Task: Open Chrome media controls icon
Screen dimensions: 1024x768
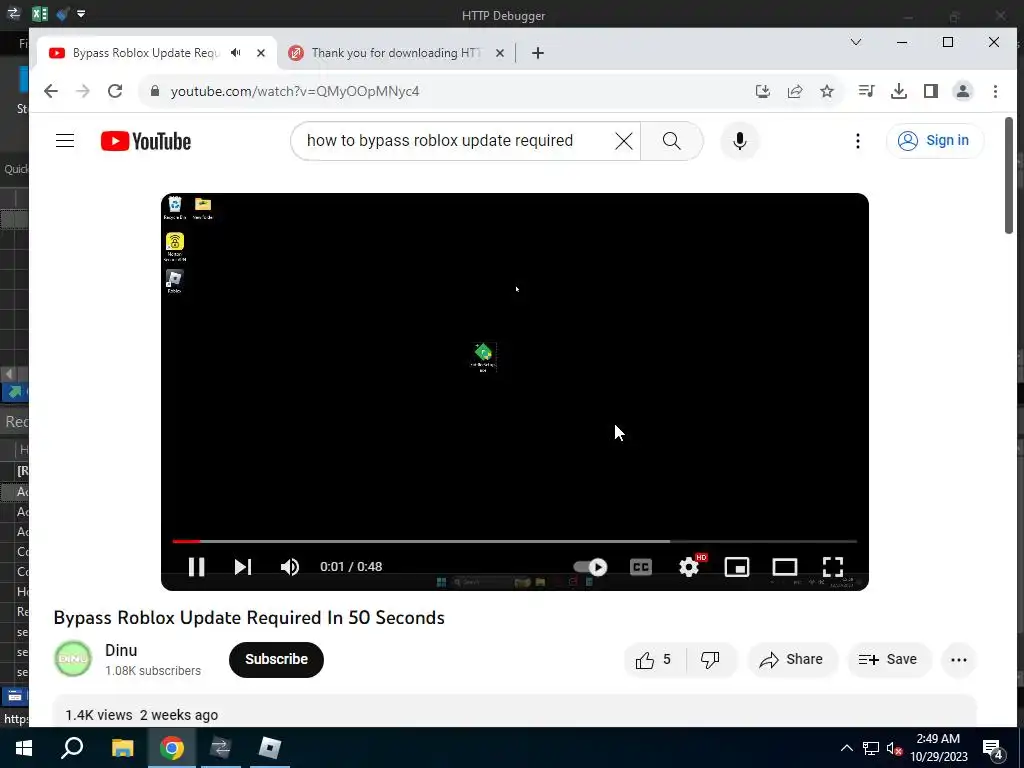Action: click(867, 91)
